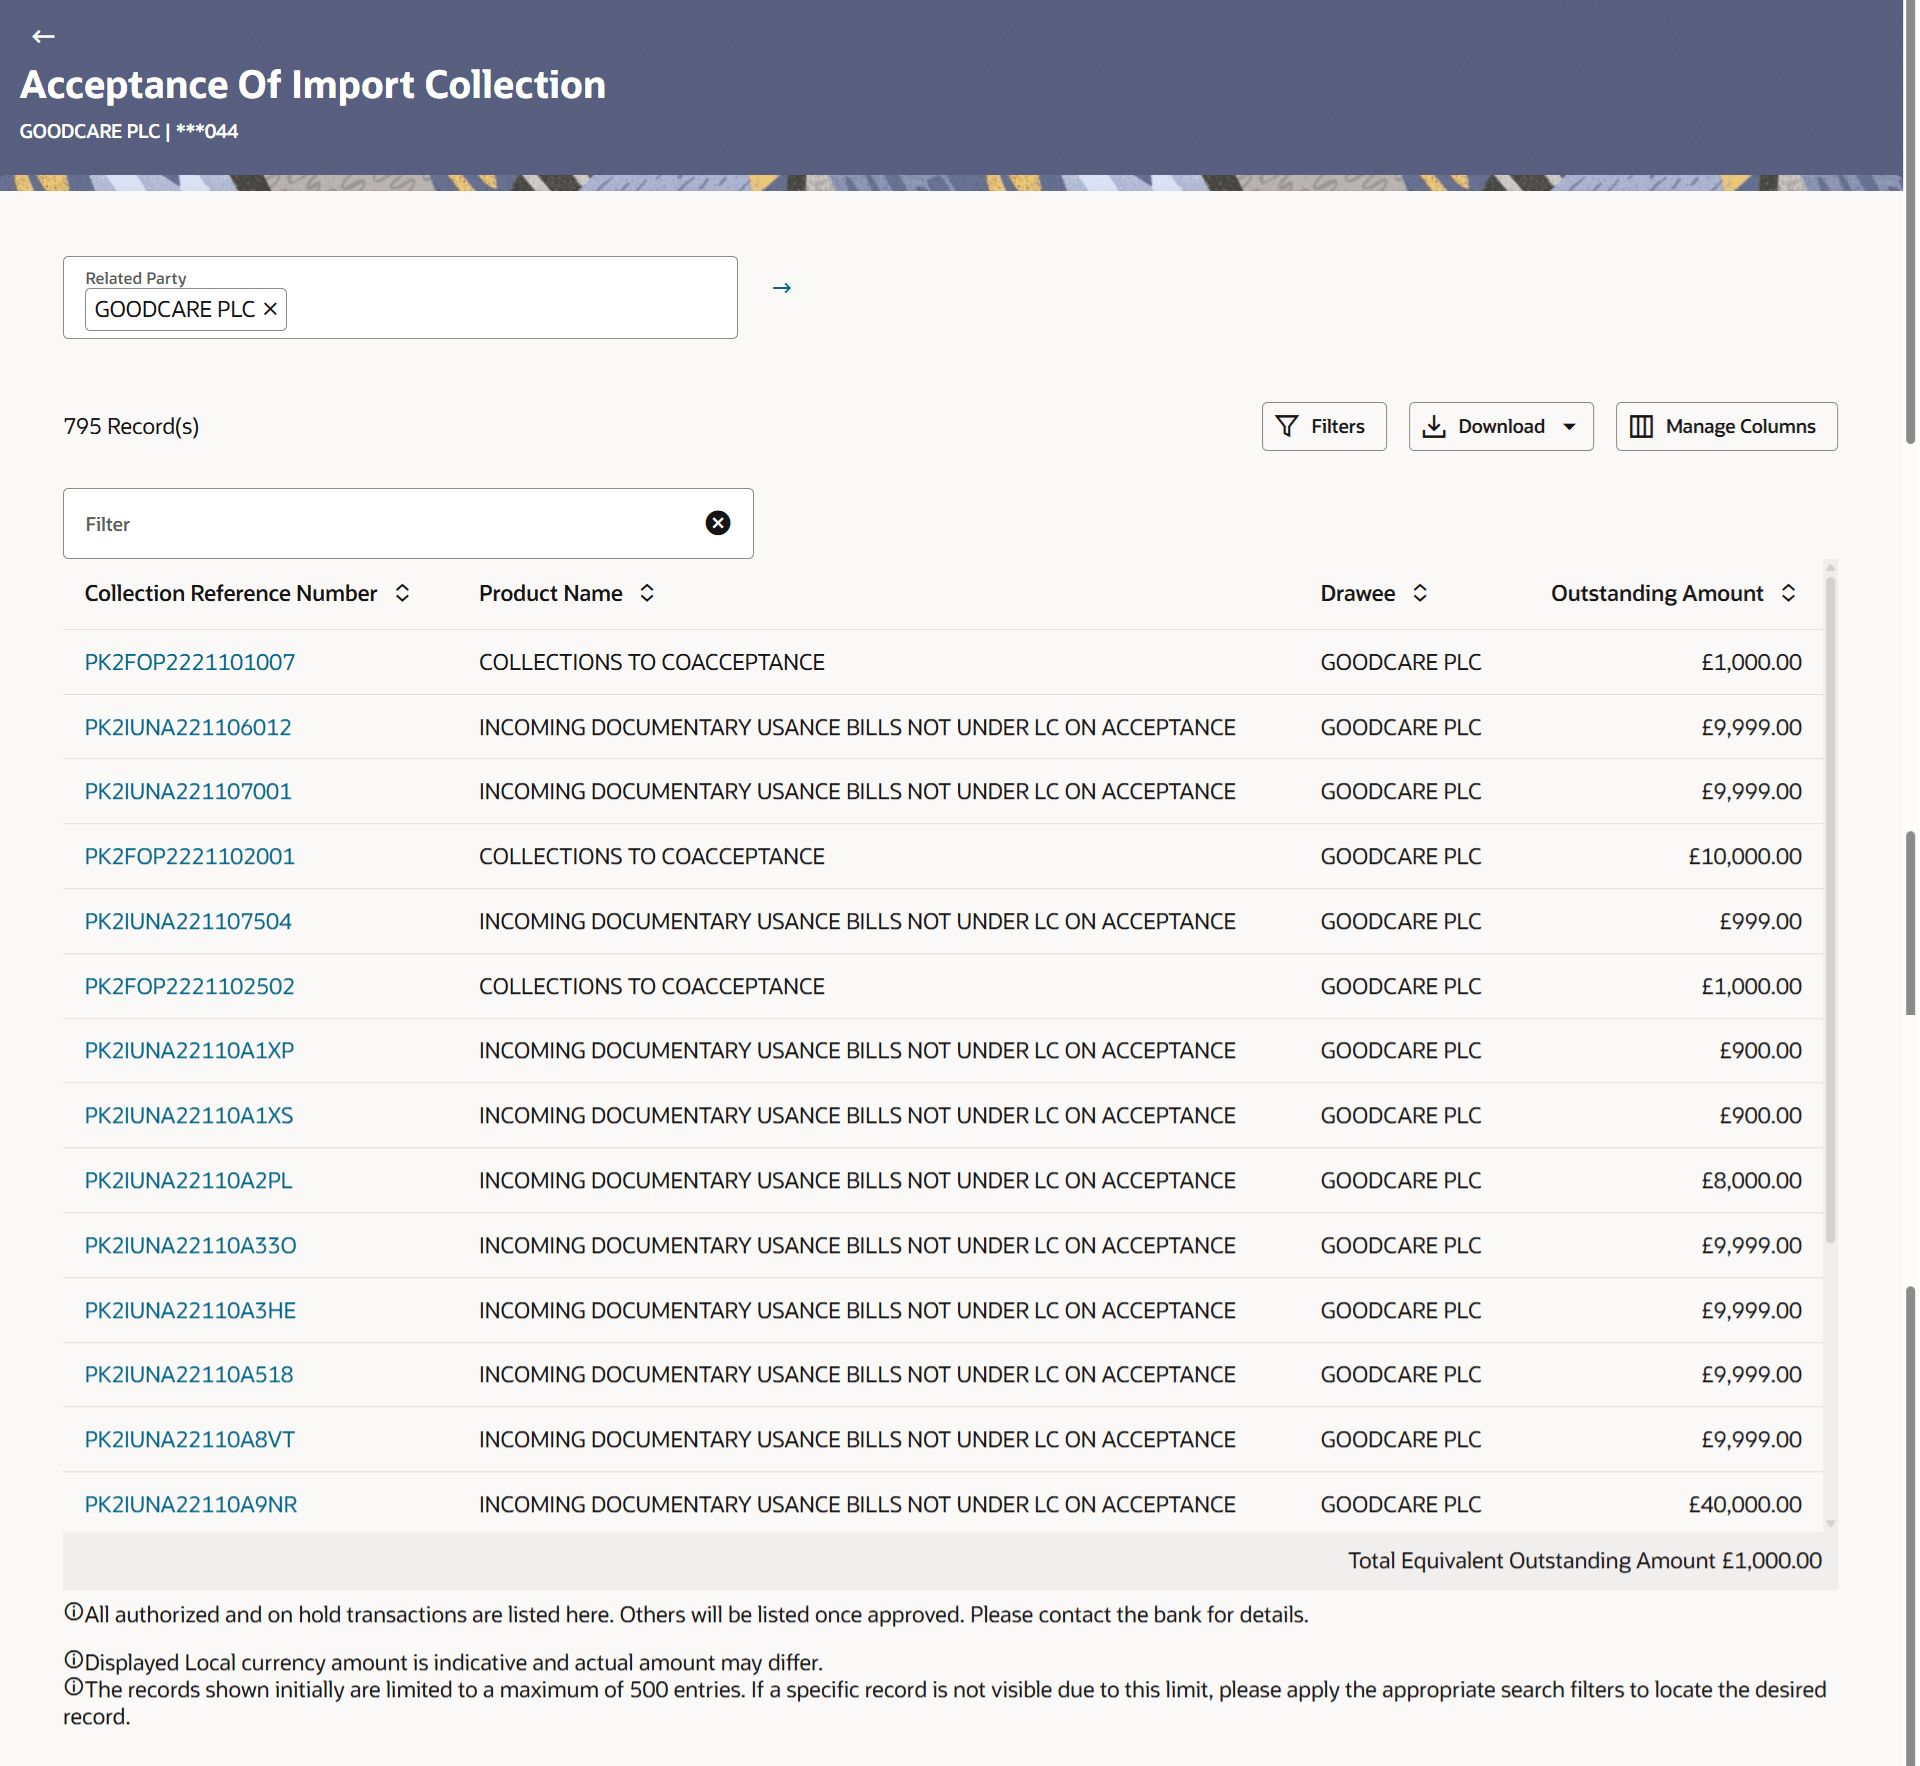Screen dimensions: 1920x1766
Task: Sort by Product Name column
Action: tap(647, 593)
